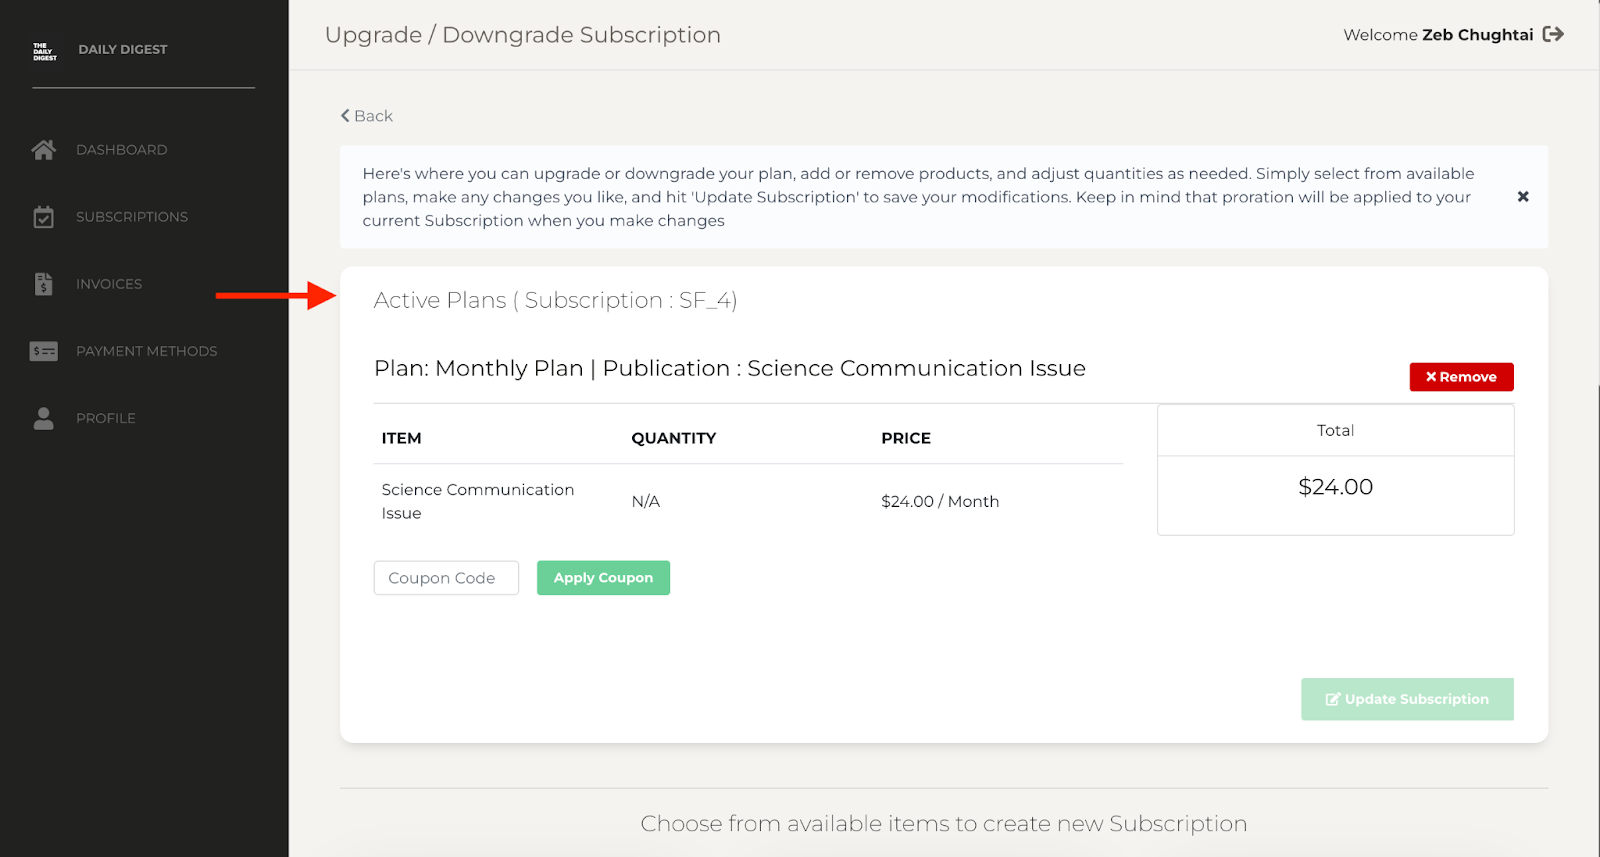
Task: Click the Payment Methods card icon
Action: (43, 351)
